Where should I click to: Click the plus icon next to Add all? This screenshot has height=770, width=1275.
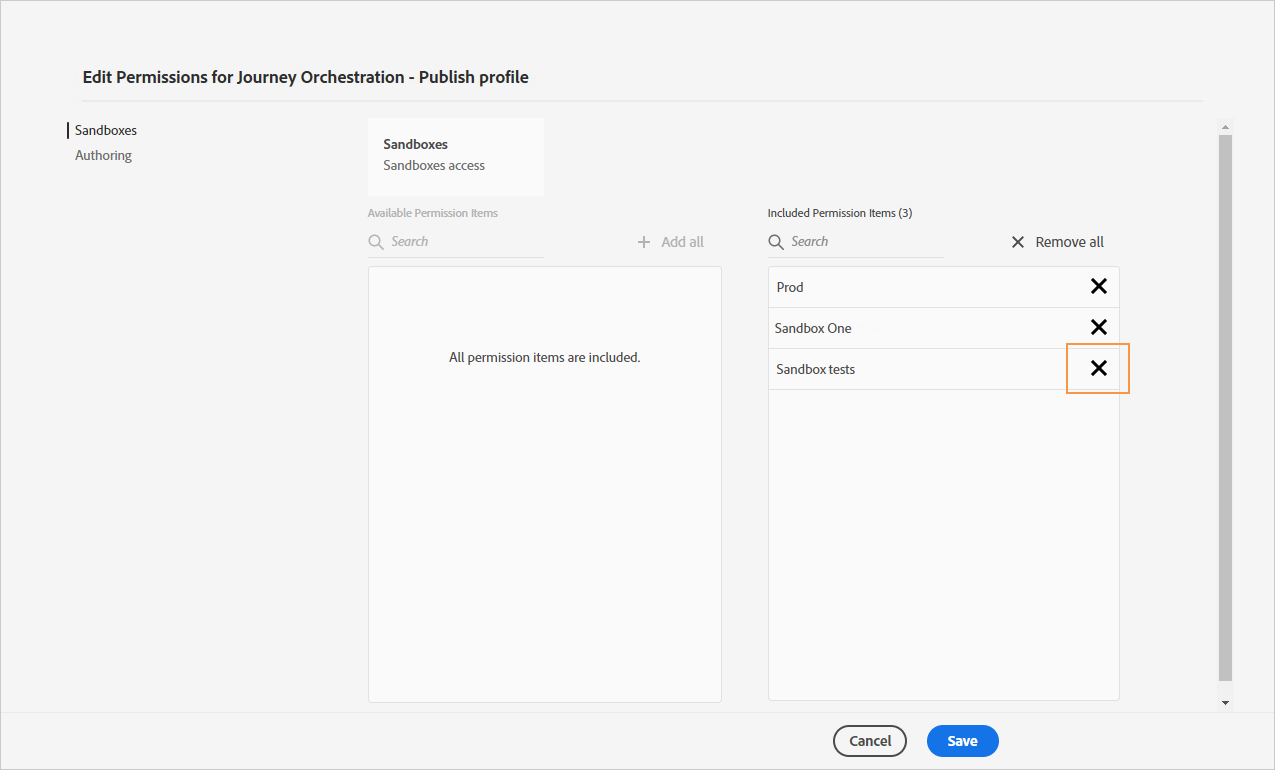644,242
